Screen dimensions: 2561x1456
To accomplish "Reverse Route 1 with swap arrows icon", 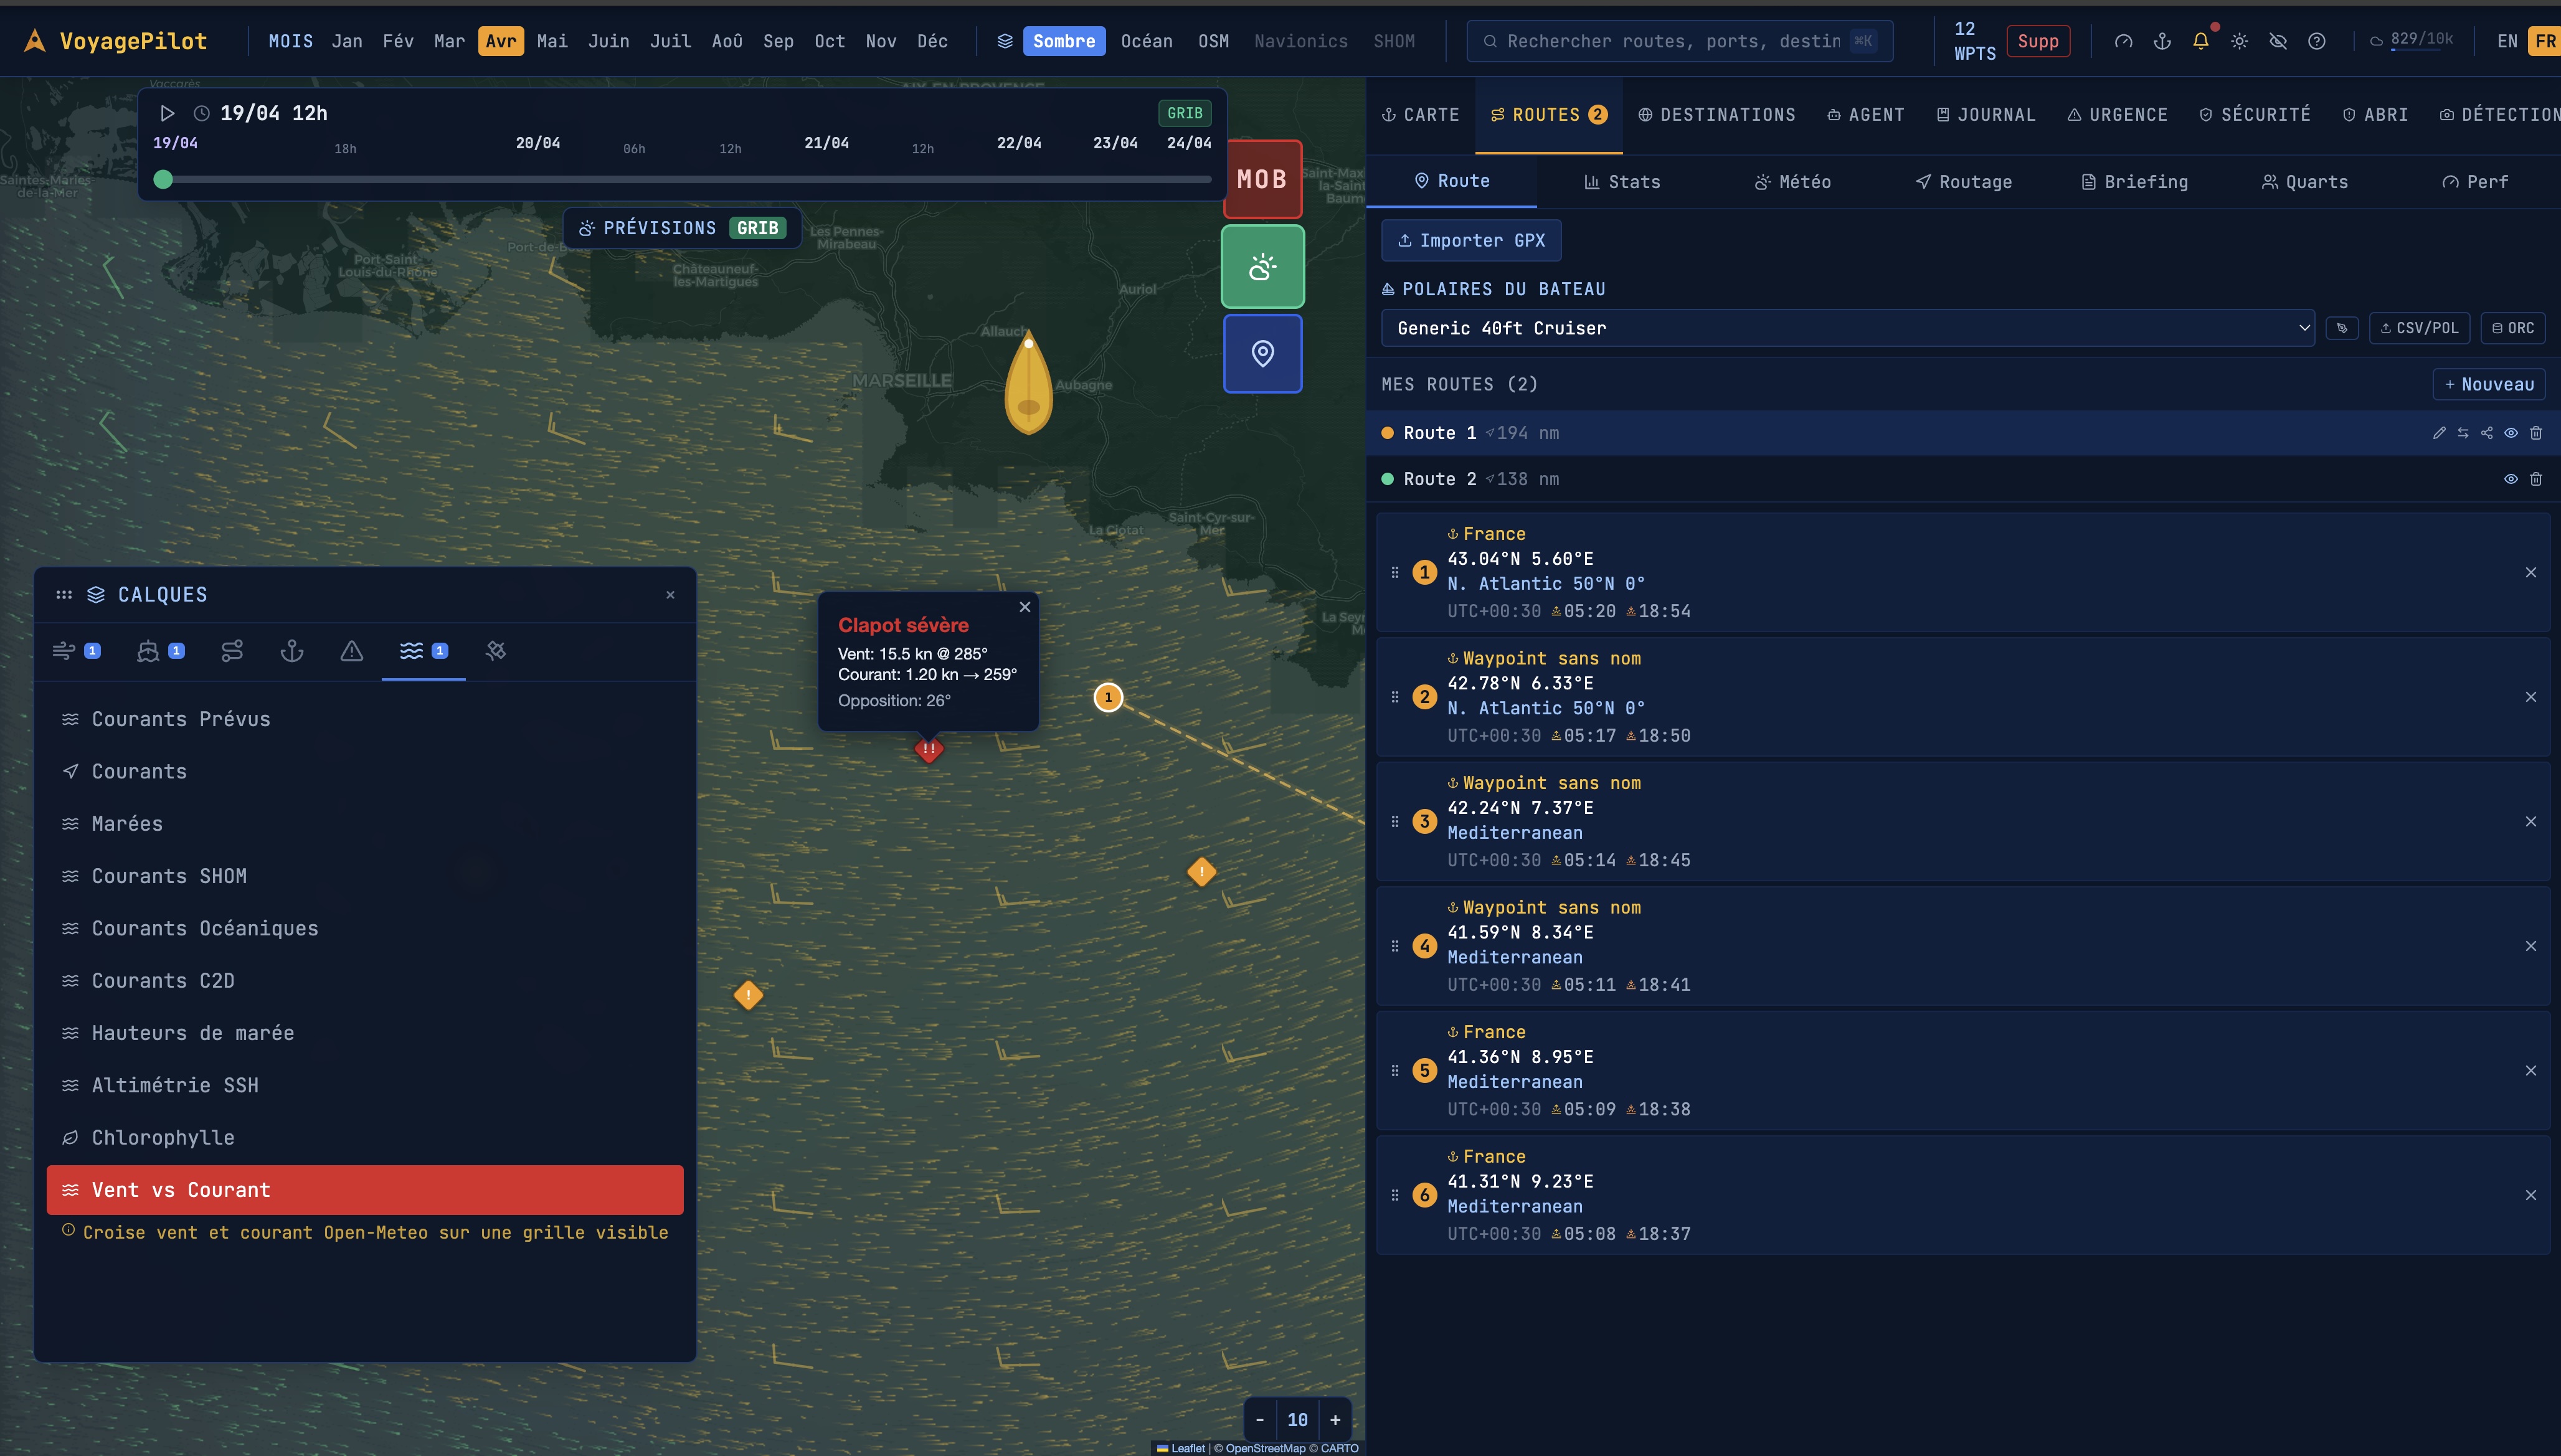I will pyautogui.click(x=2463, y=433).
